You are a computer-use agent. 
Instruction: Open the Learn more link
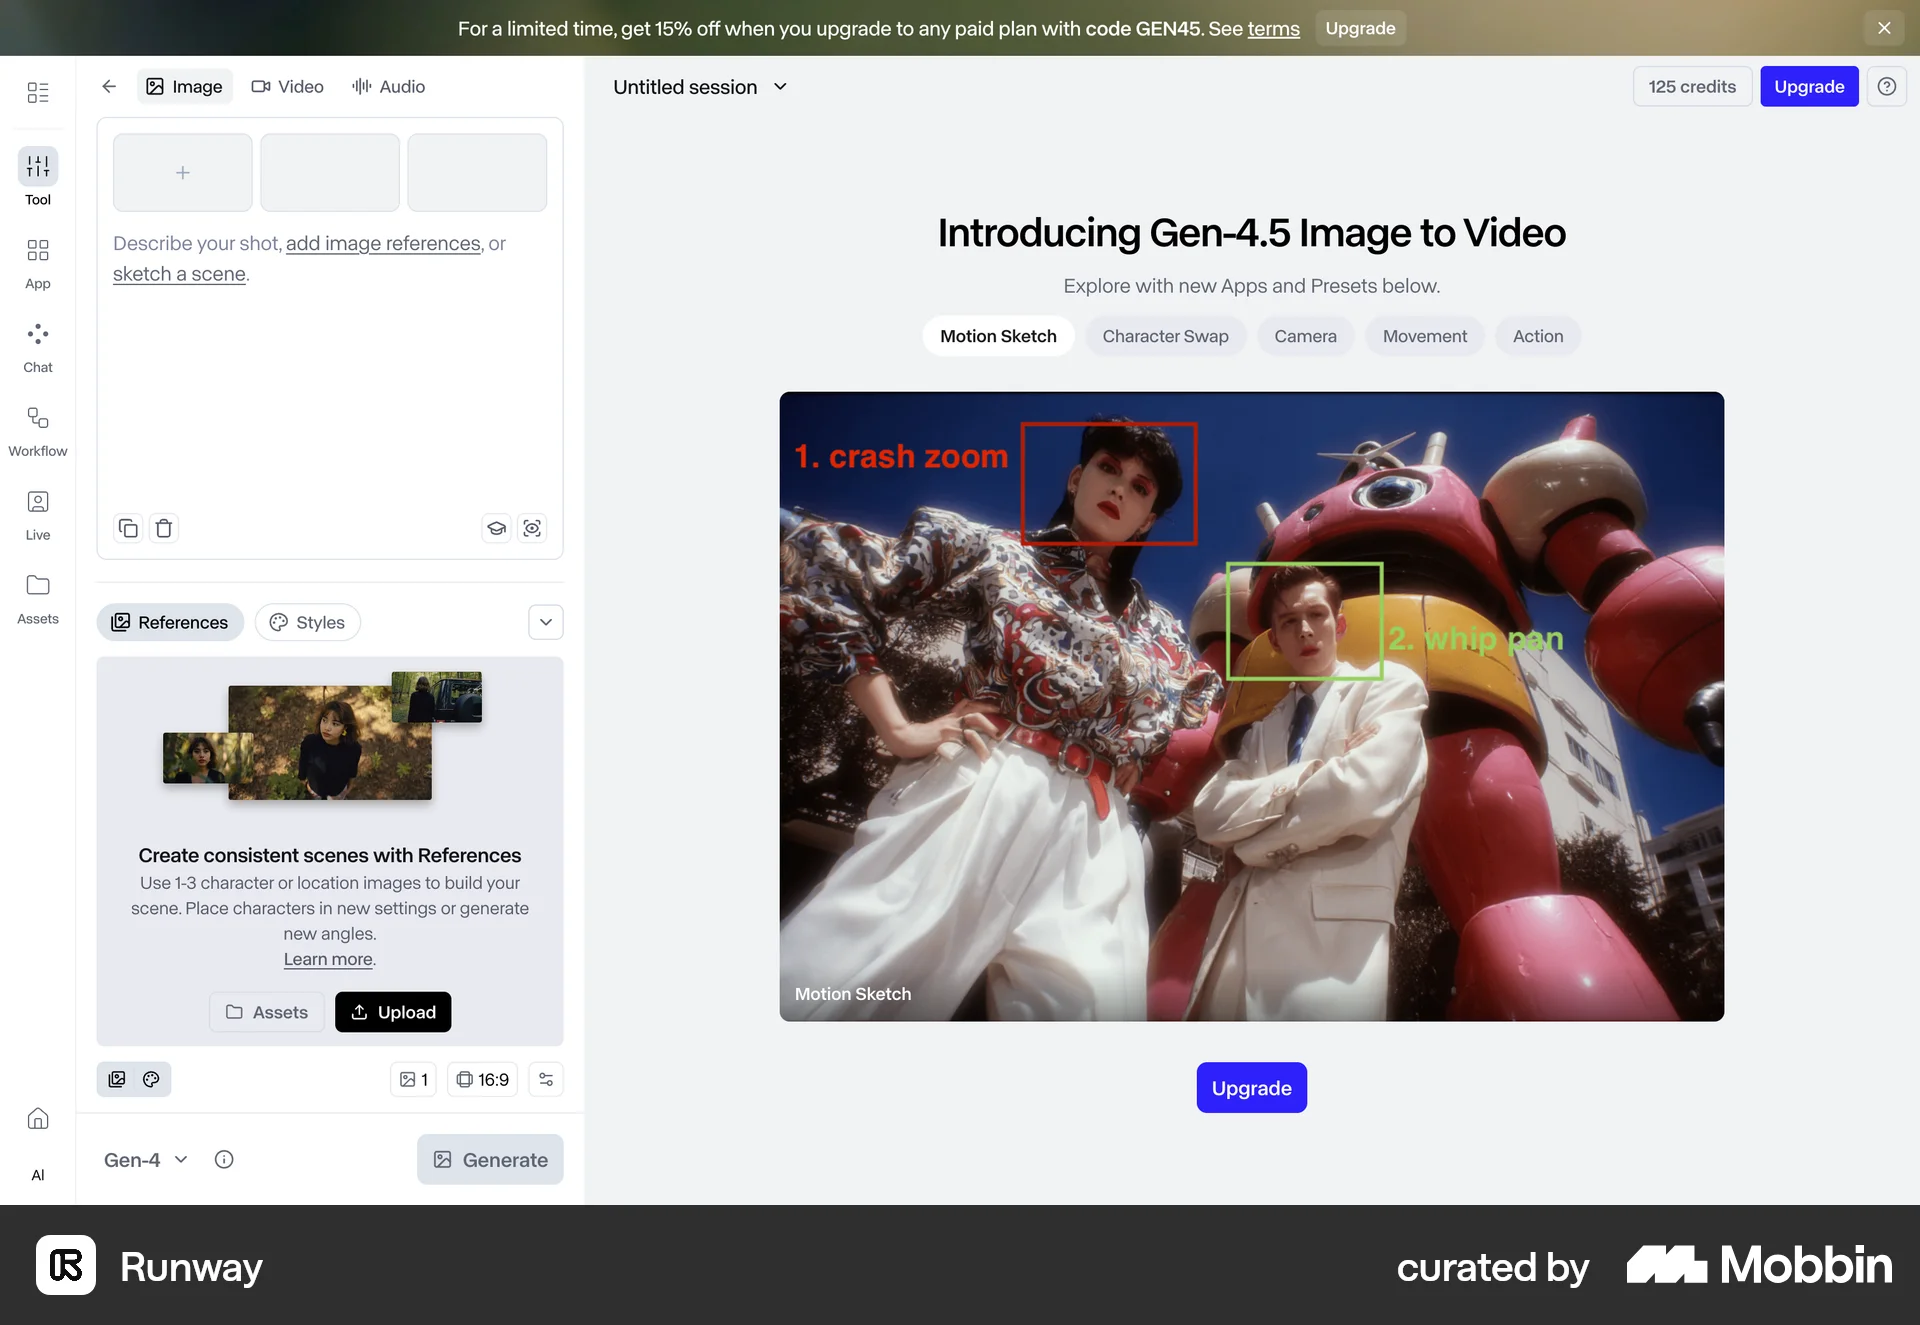[x=327, y=959]
